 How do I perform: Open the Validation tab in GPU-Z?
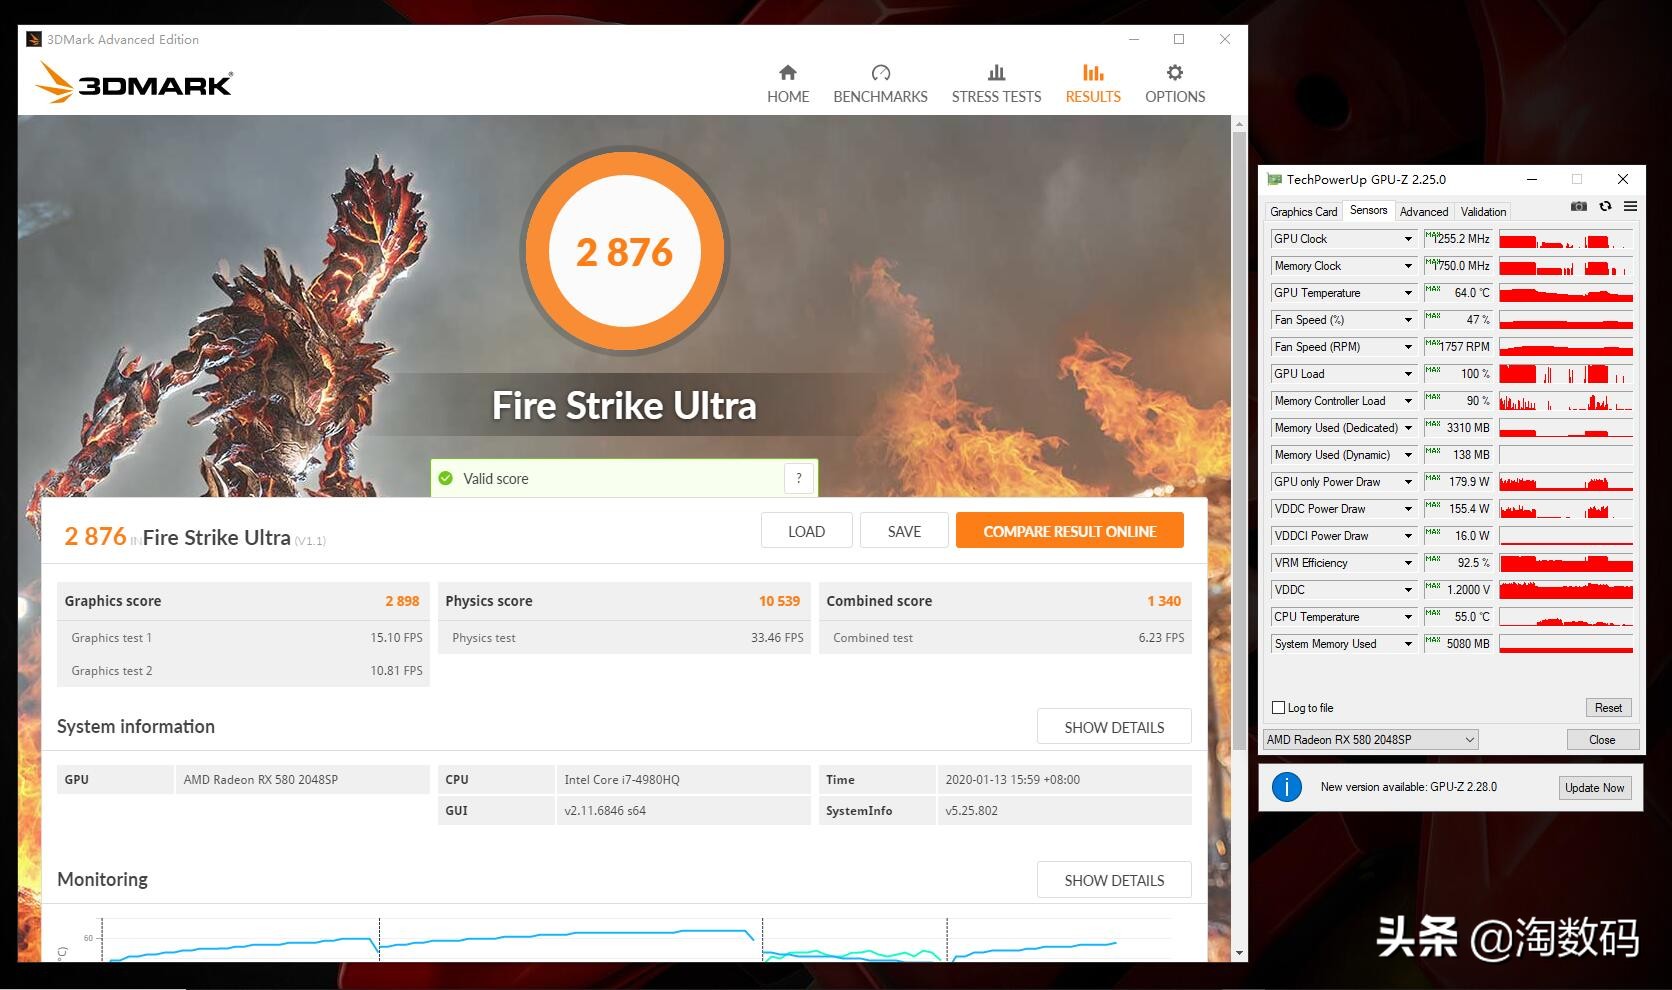pos(1483,212)
